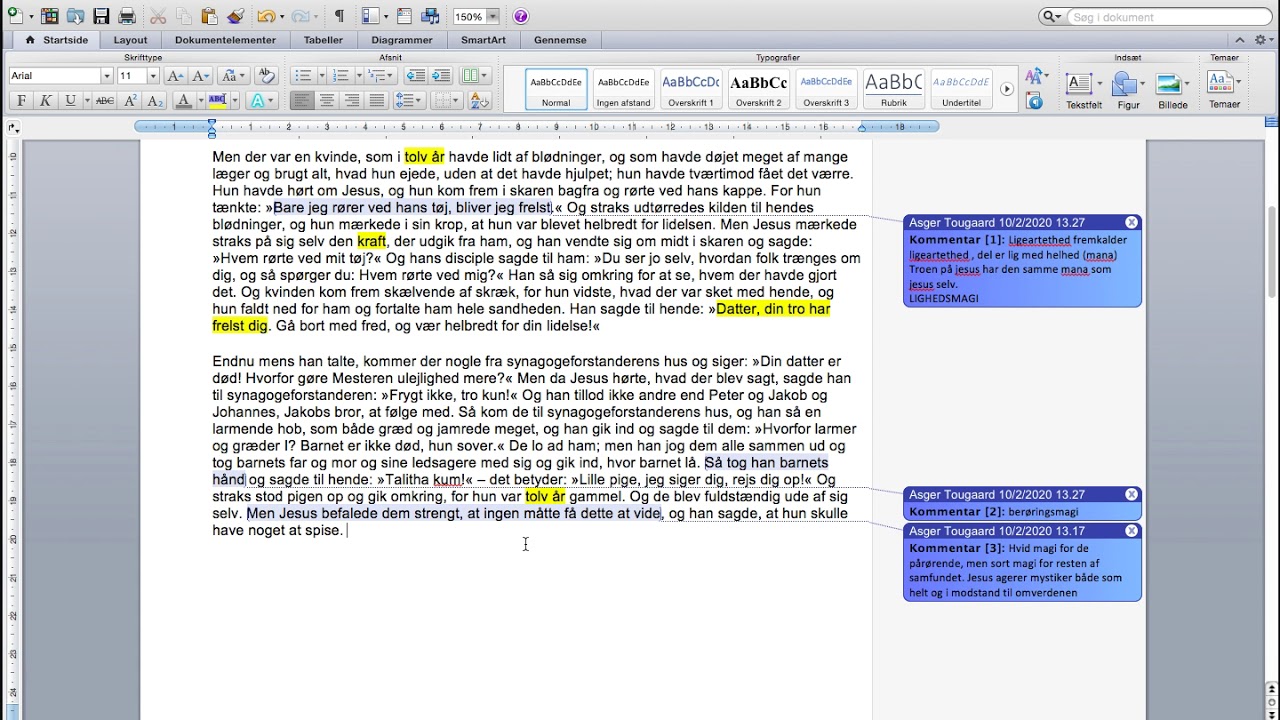Toggle paragraph marks display (¶)

(x=339, y=16)
